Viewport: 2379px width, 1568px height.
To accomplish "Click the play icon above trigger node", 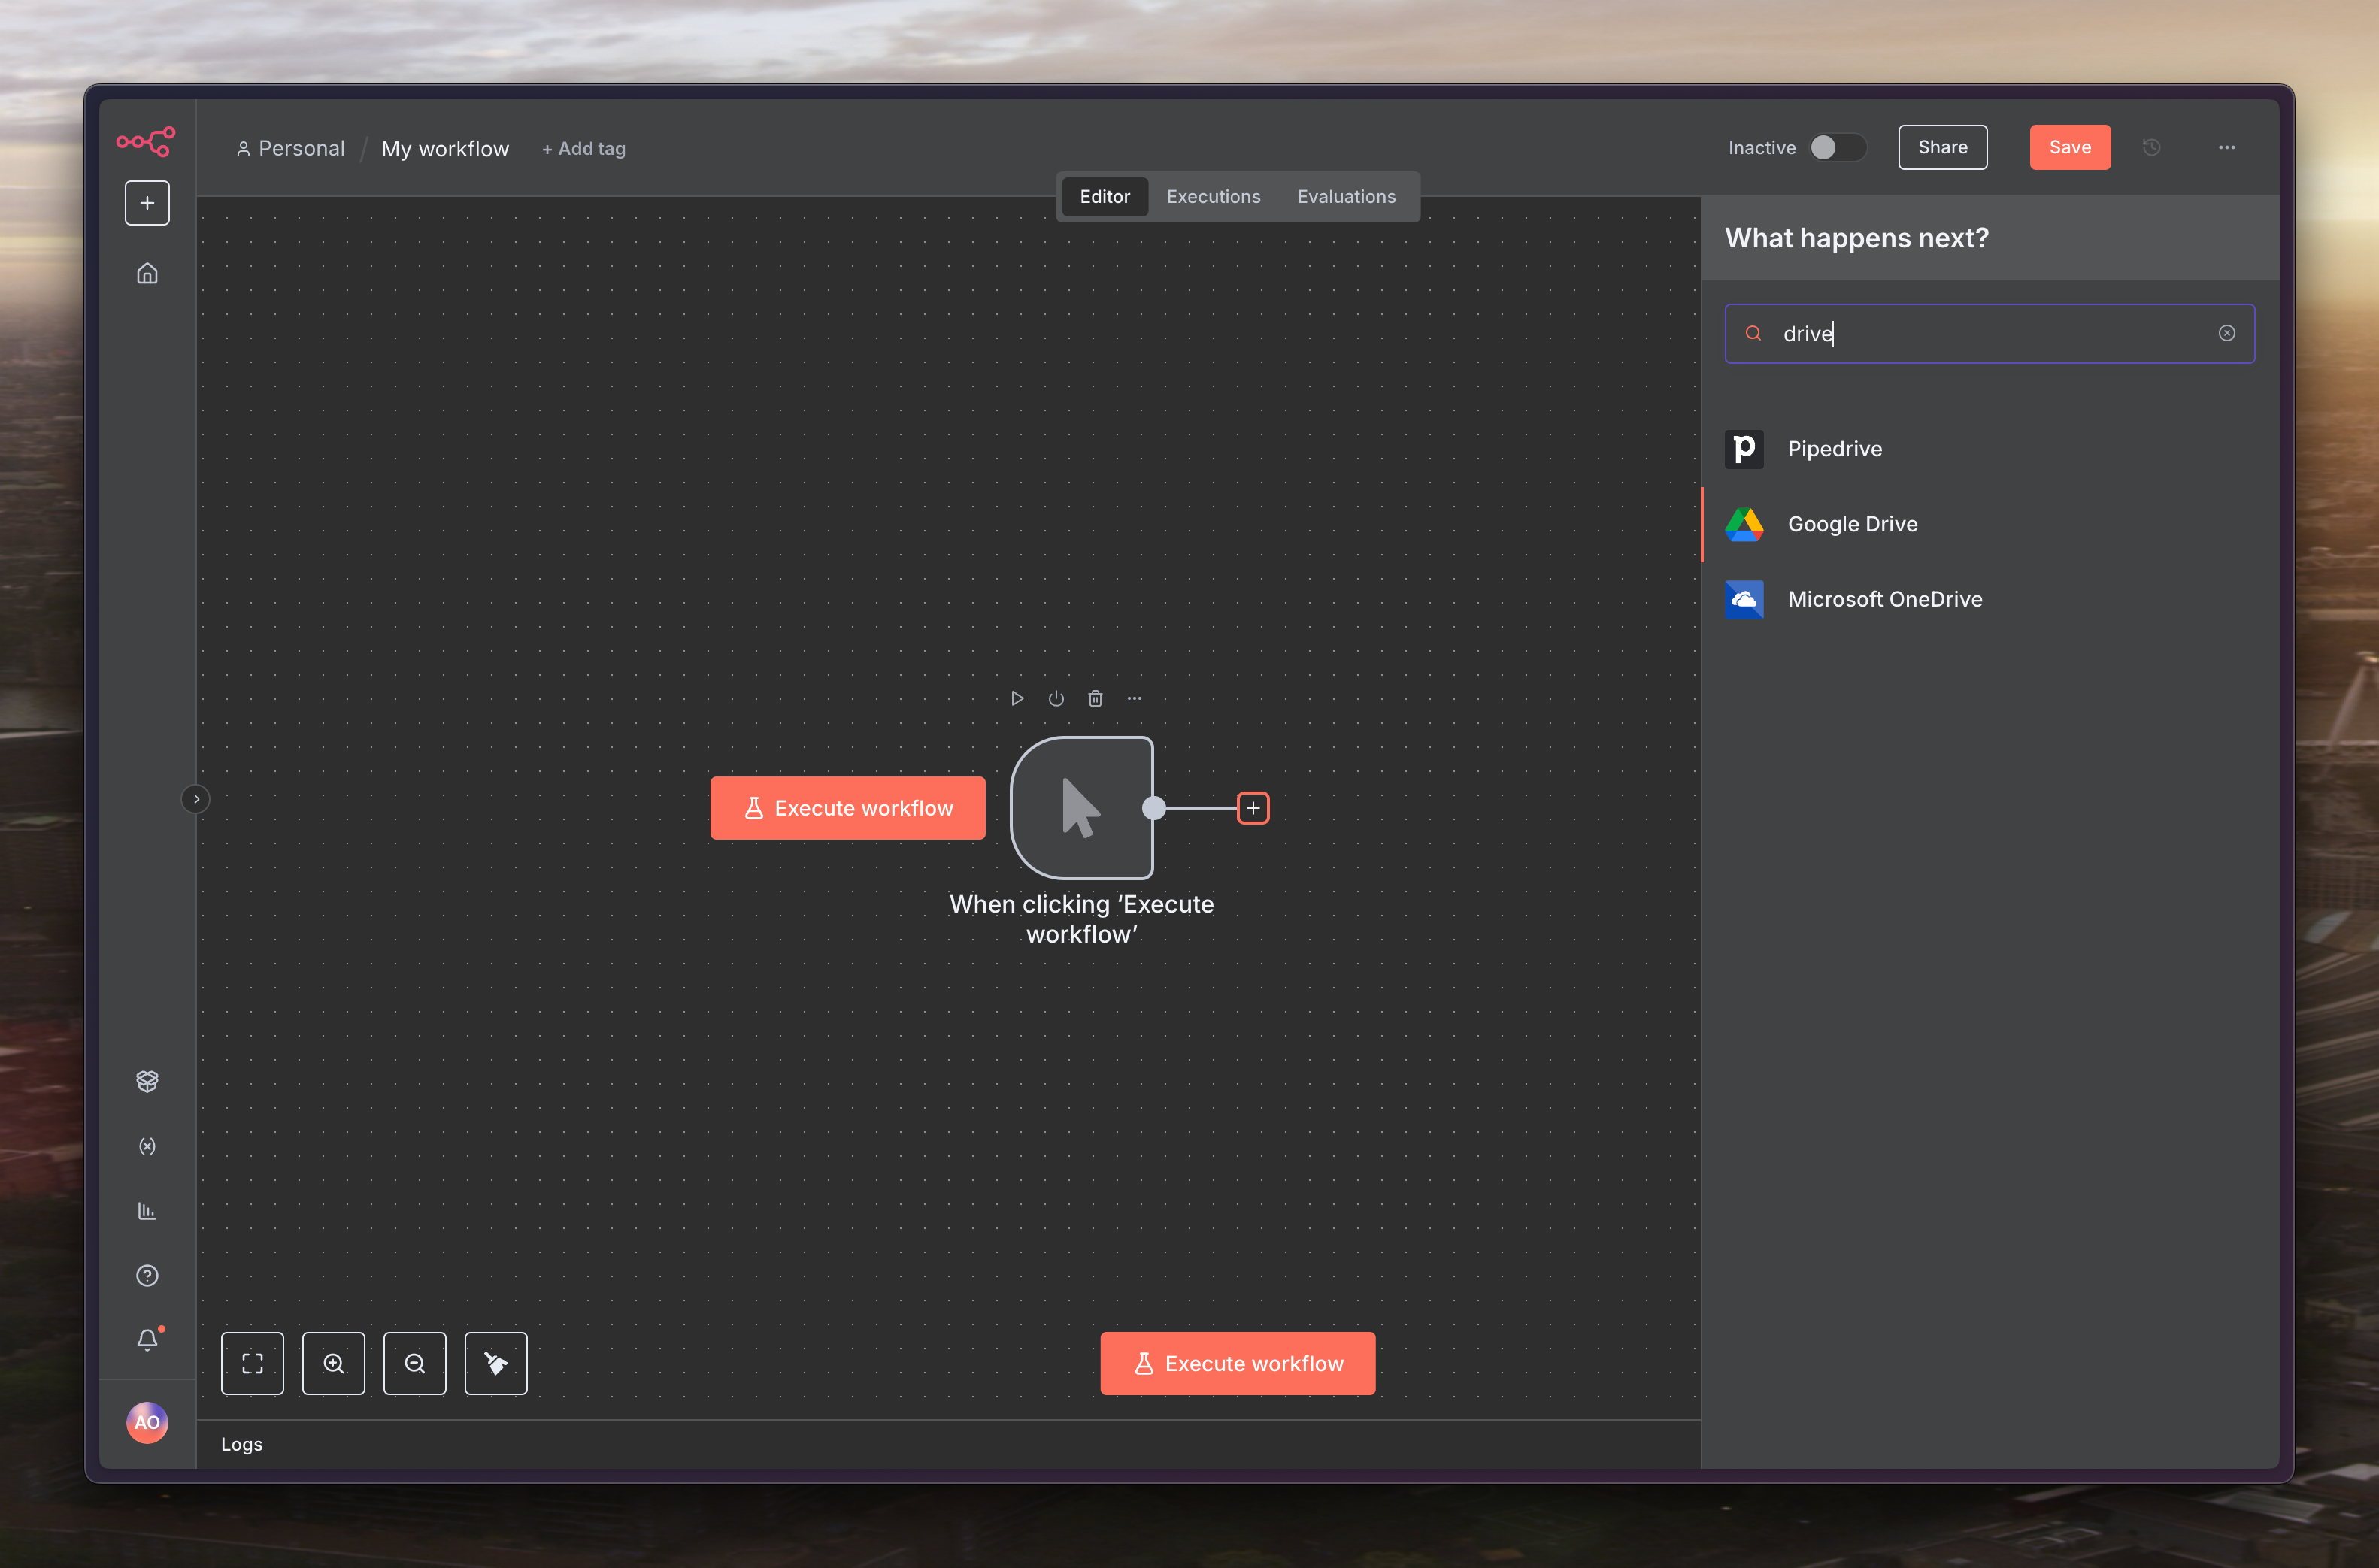I will click(x=1017, y=698).
